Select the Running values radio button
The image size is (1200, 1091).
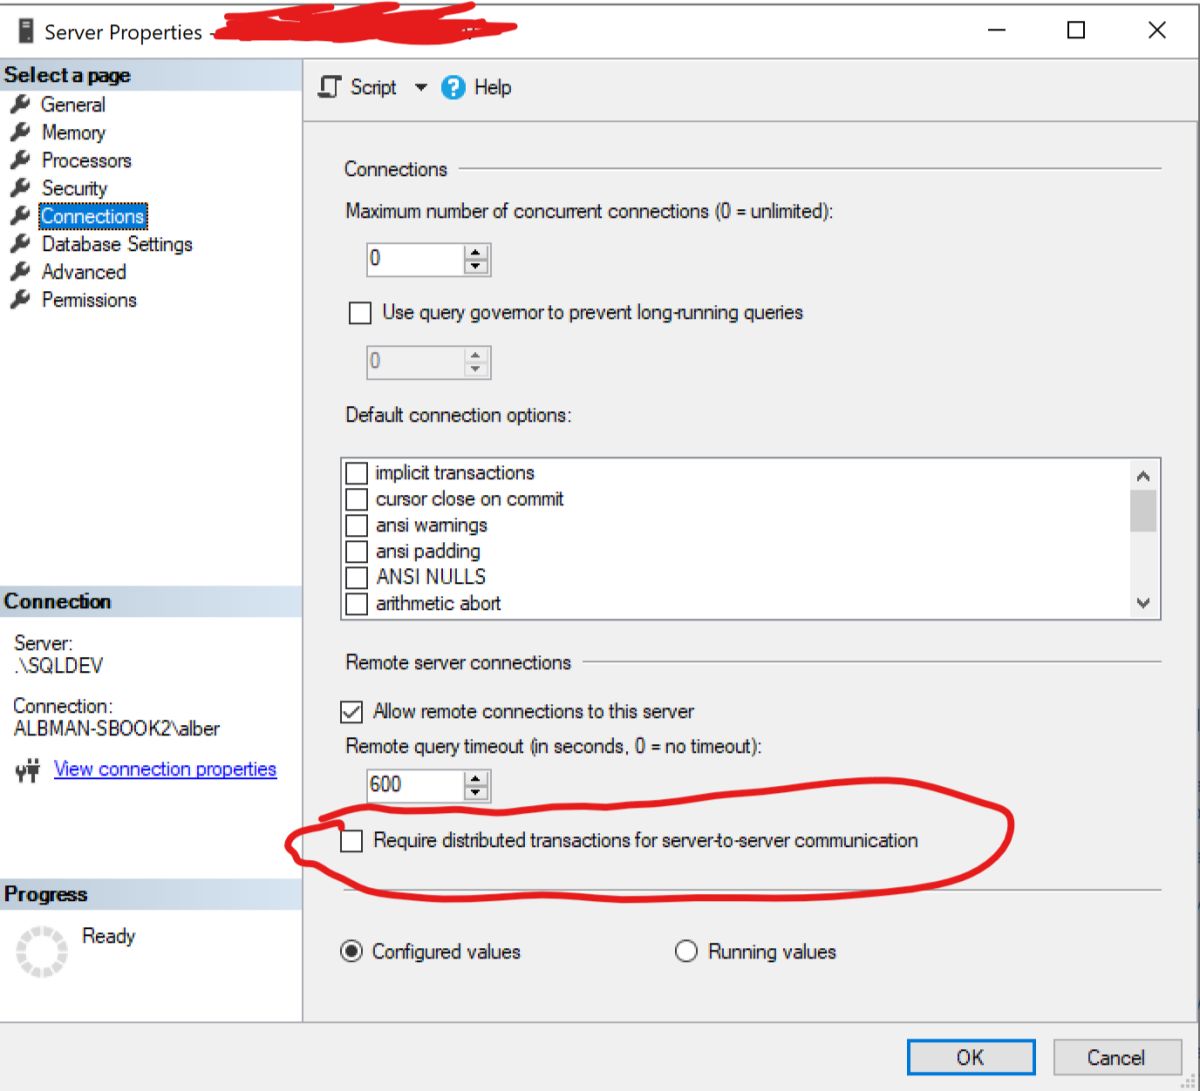tap(686, 952)
